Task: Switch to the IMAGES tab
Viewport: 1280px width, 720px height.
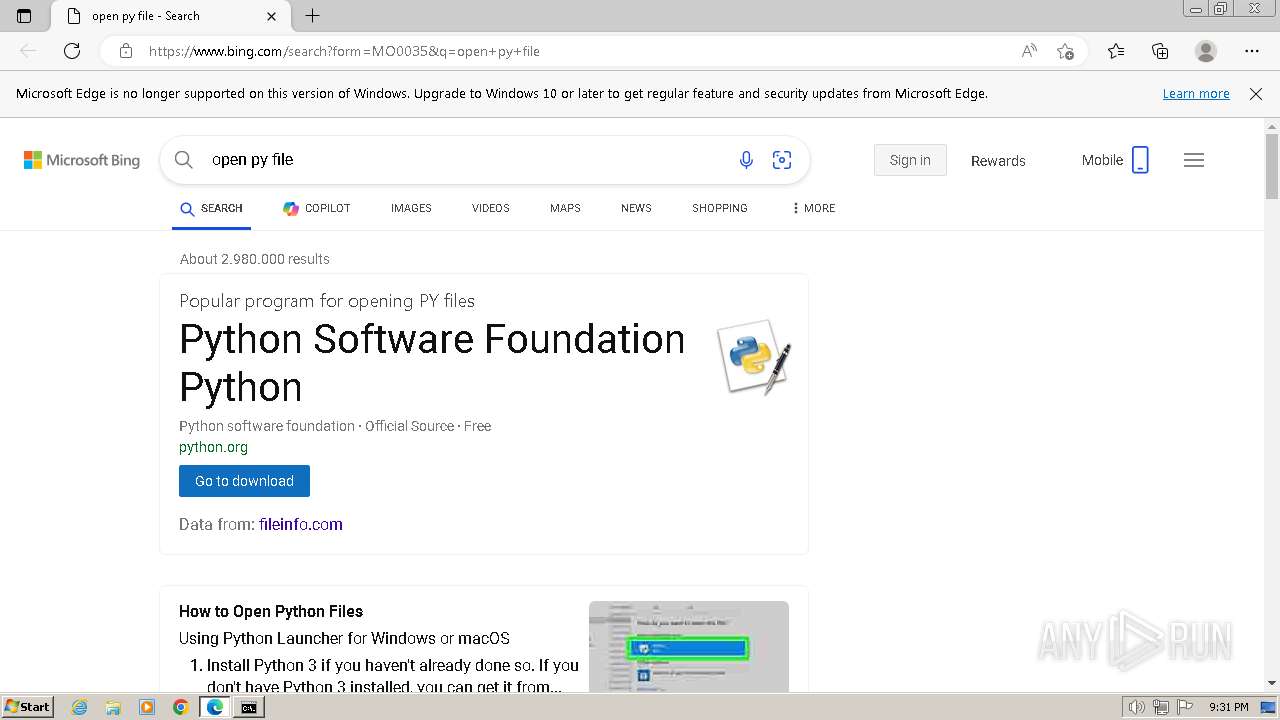Action: (411, 208)
